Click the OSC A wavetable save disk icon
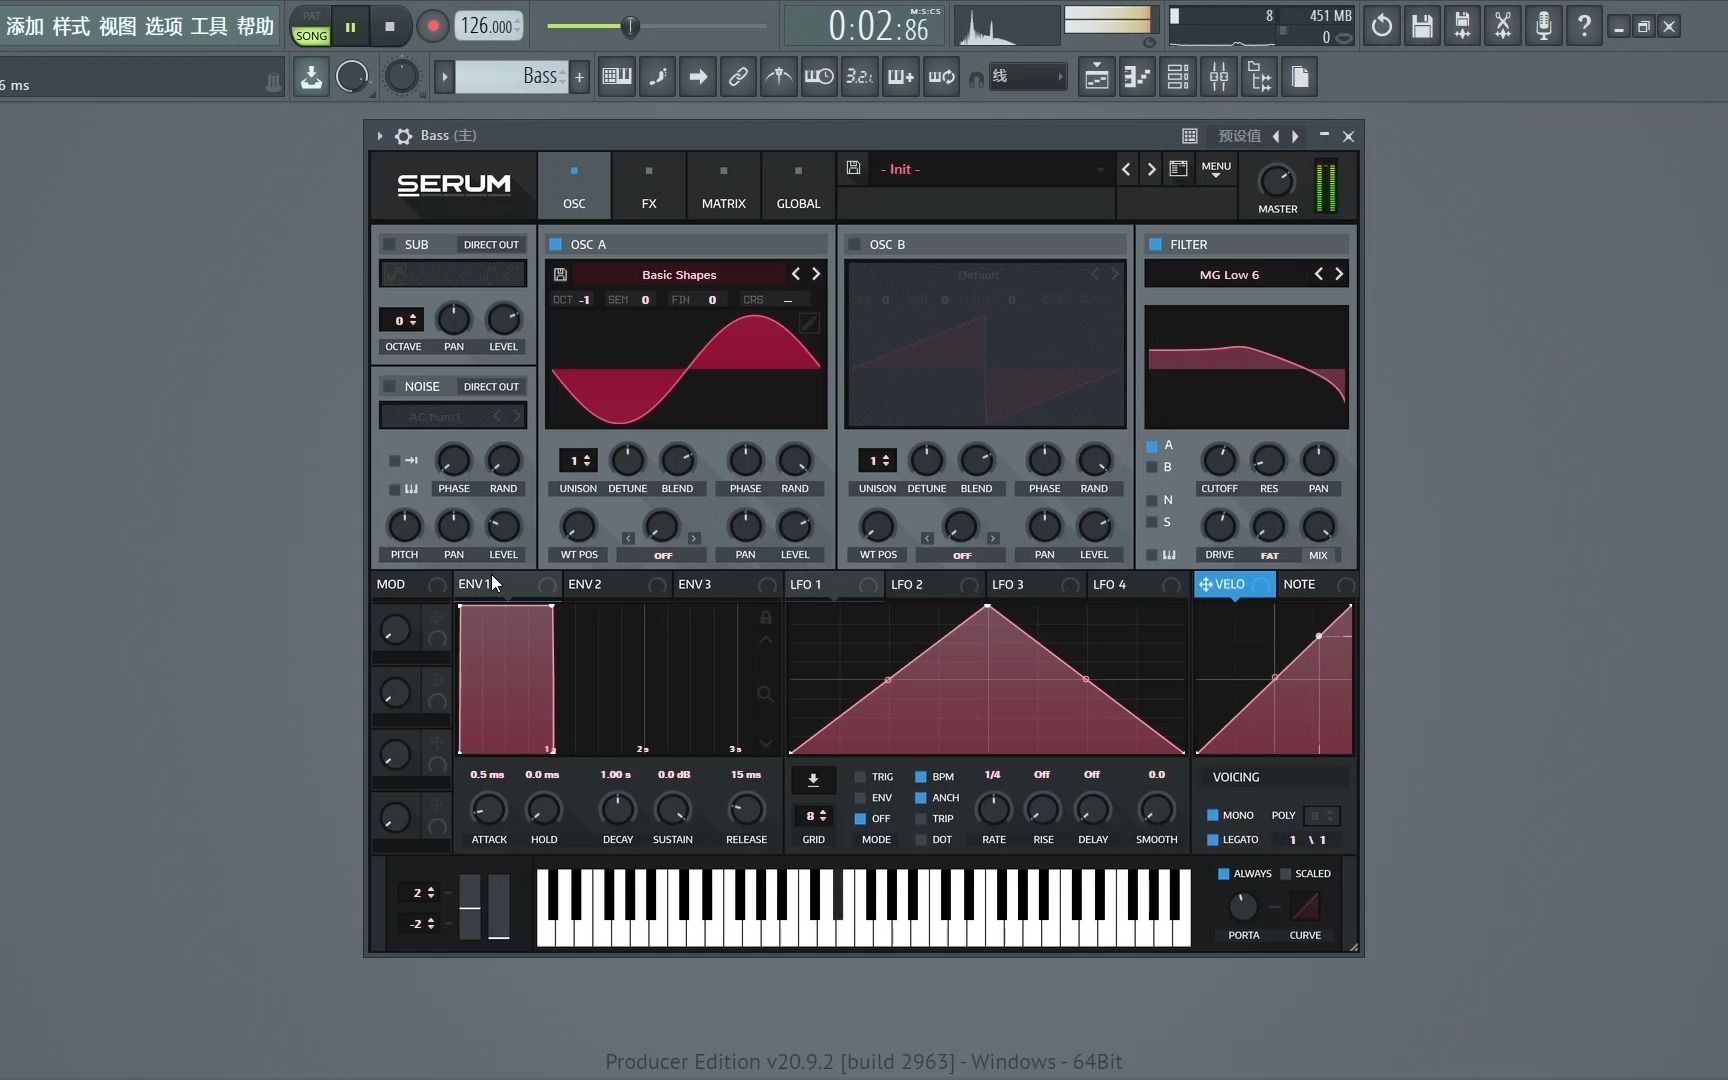The image size is (1728, 1080). 560,274
